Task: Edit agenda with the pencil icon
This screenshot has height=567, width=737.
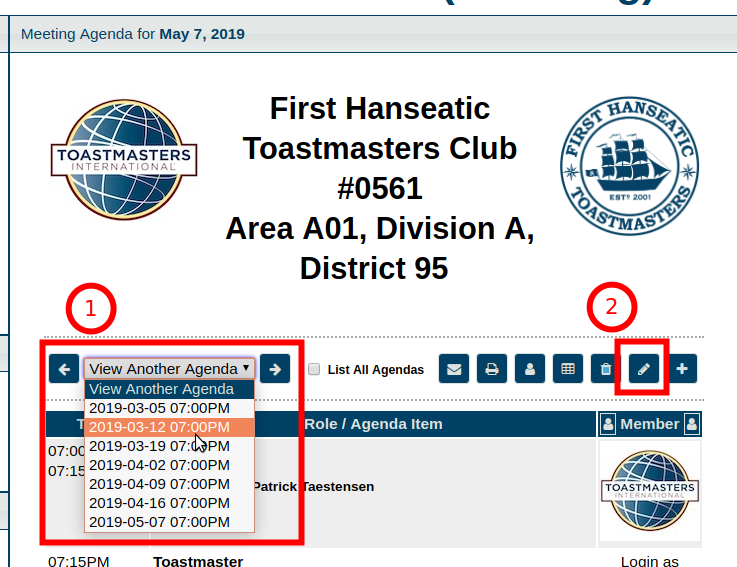Action: pyautogui.click(x=644, y=369)
